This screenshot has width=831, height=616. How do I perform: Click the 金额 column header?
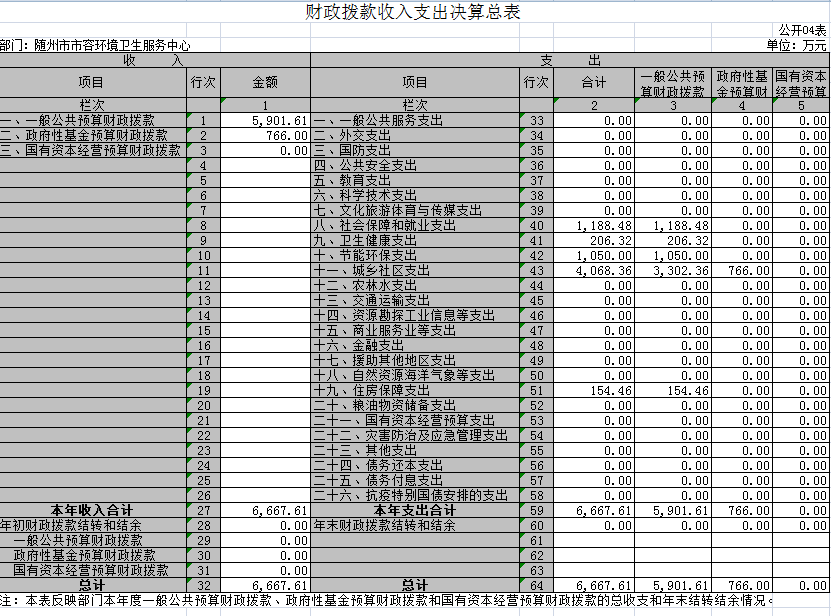265,82
